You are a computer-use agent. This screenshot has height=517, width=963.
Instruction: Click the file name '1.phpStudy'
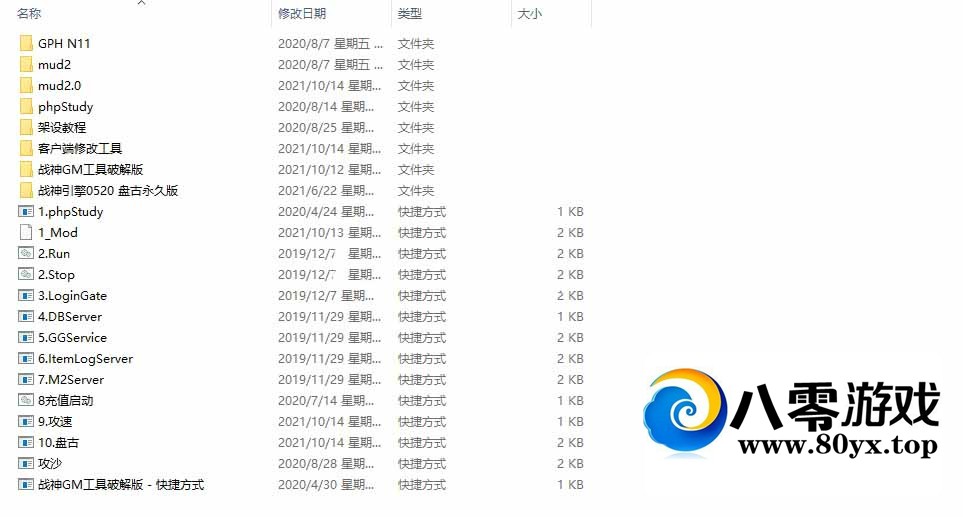pyautogui.click(x=71, y=212)
